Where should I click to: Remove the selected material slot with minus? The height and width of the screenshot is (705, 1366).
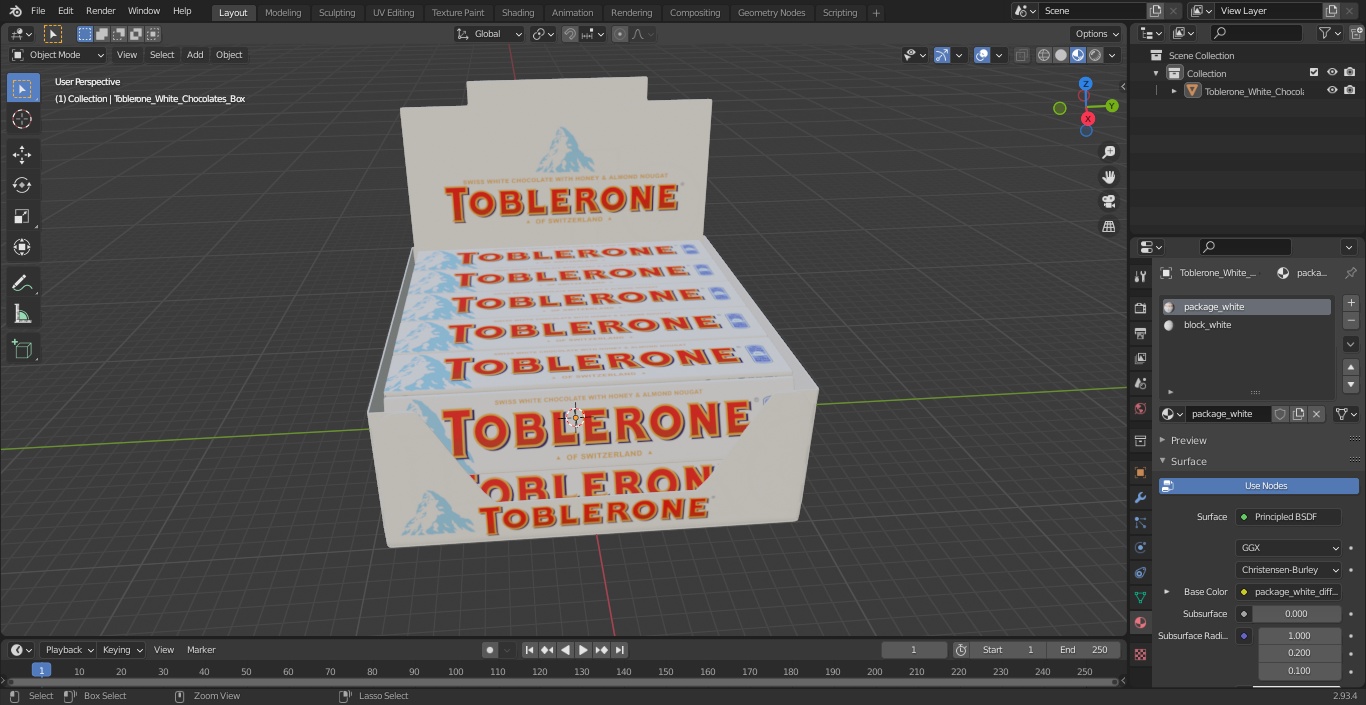(x=1351, y=321)
